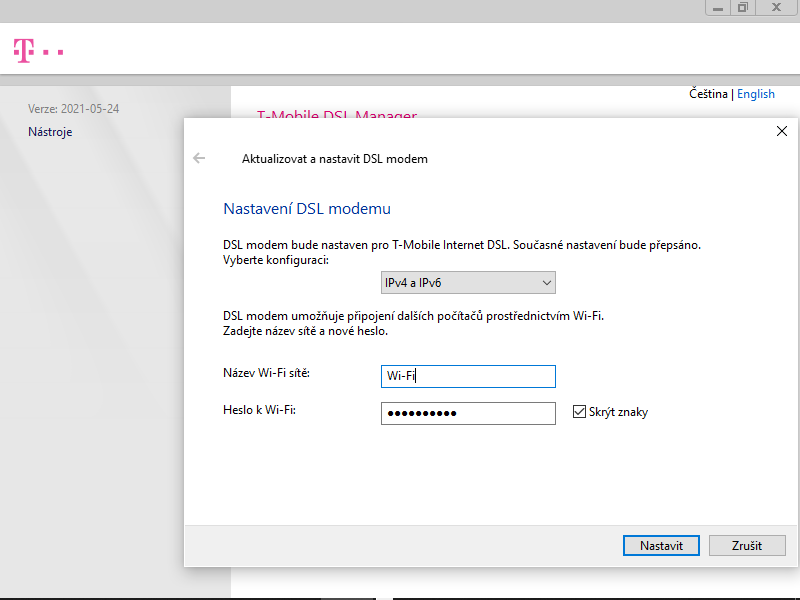Click the Nastavení DSL modemu heading
Viewport: 800px width, 600px height.
click(x=307, y=209)
